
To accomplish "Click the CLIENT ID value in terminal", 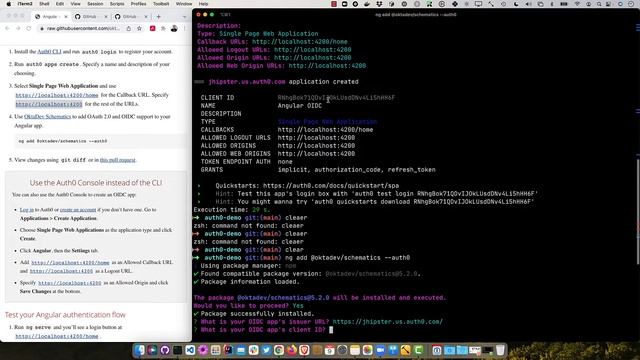I will pos(336,98).
